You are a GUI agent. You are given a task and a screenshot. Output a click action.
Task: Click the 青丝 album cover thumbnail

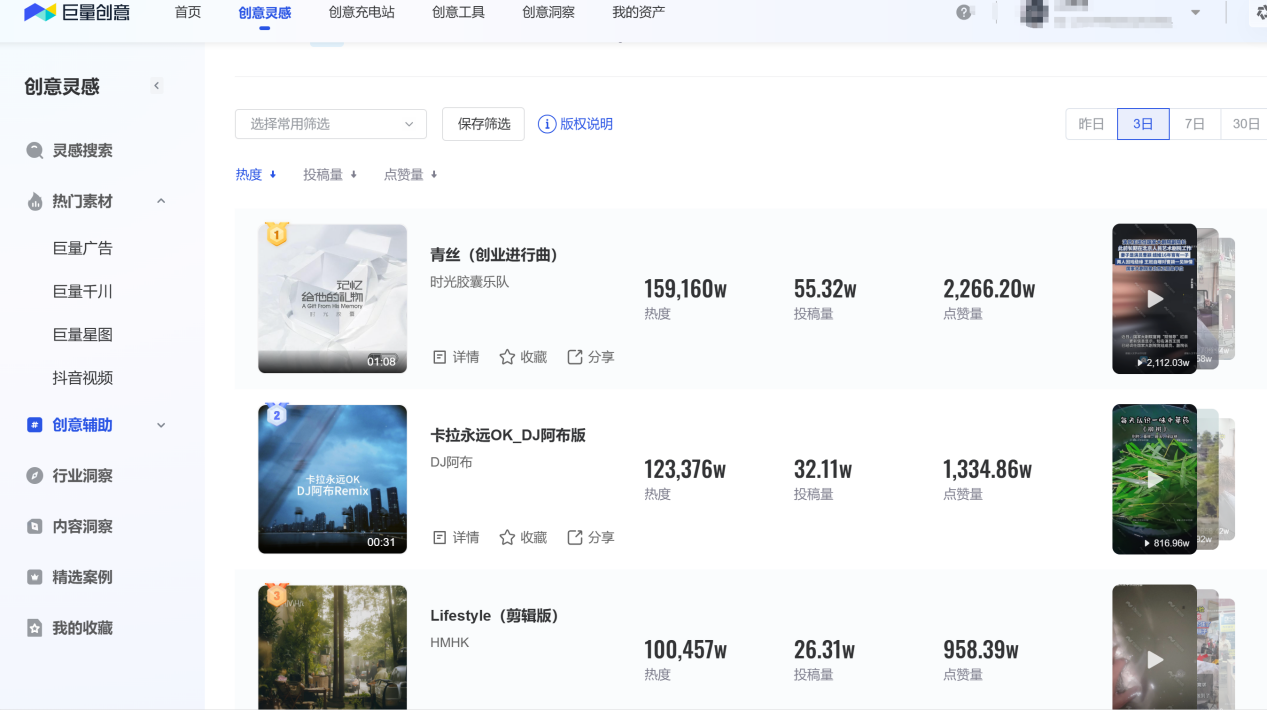tap(332, 299)
